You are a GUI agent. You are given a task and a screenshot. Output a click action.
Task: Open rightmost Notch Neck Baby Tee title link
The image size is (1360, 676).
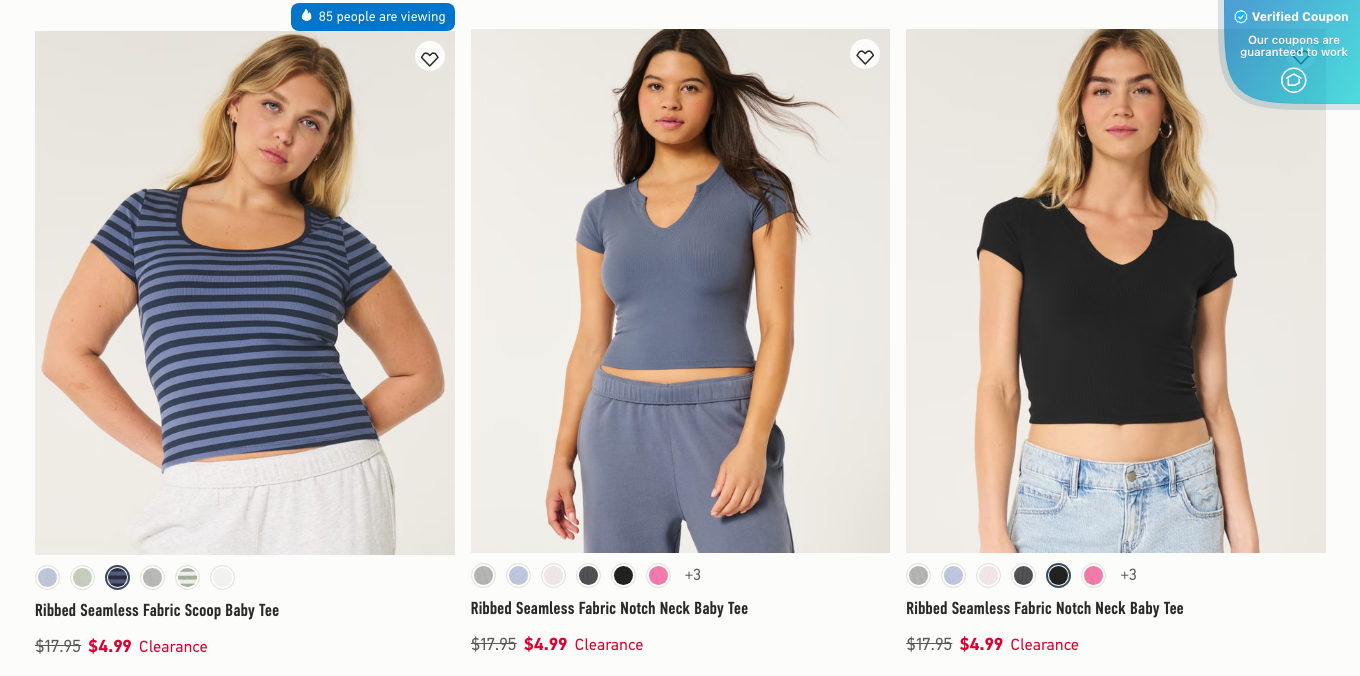(1044, 608)
